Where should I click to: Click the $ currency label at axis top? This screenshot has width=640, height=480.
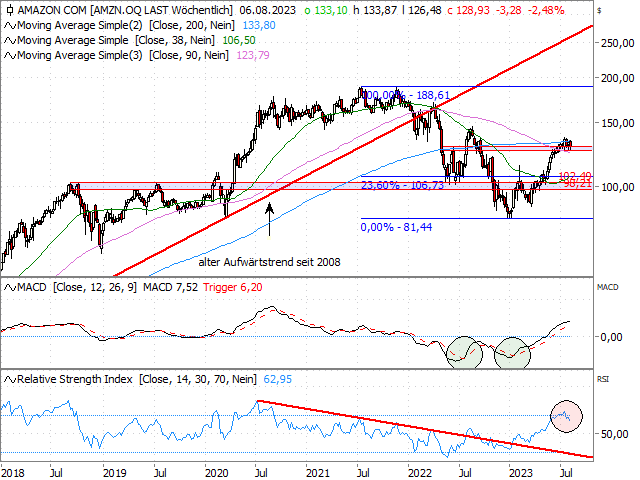(x=599, y=11)
